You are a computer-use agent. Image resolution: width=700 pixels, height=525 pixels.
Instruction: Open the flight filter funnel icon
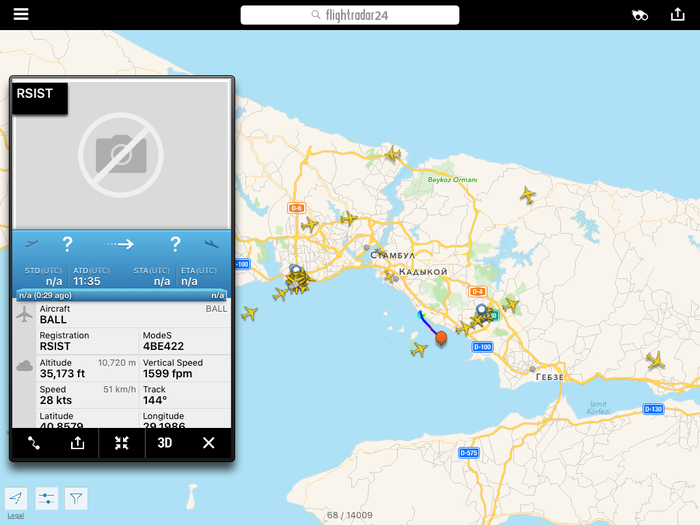click(76, 498)
